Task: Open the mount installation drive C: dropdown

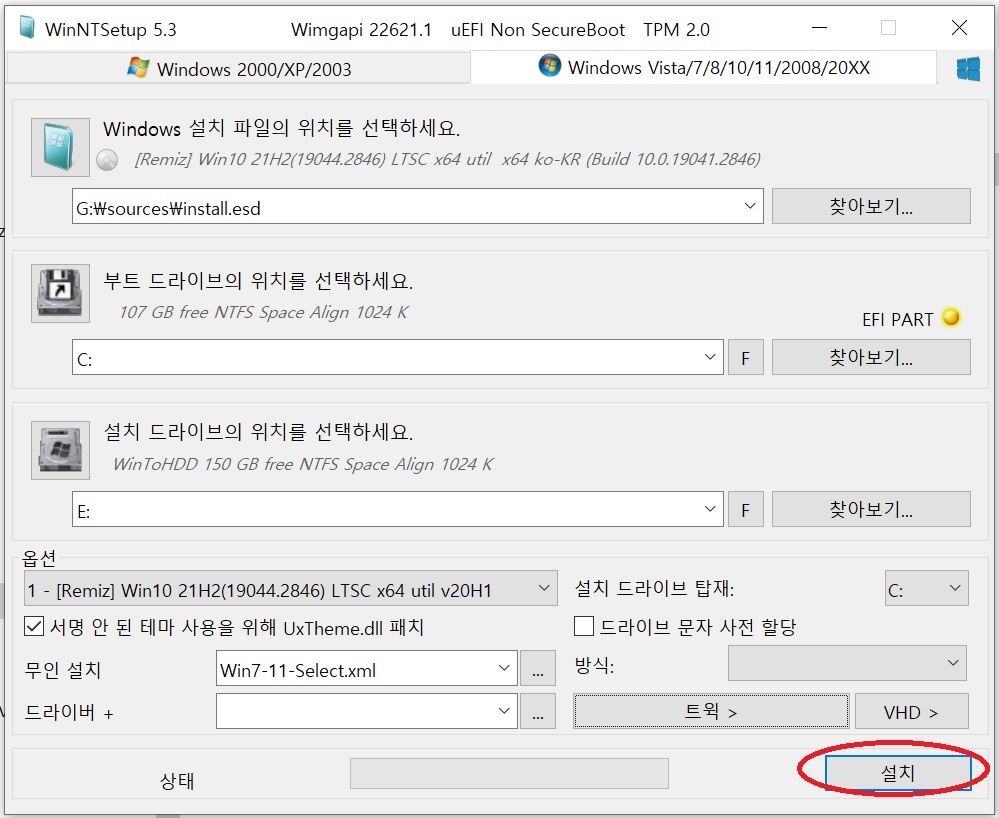Action: (927, 589)
